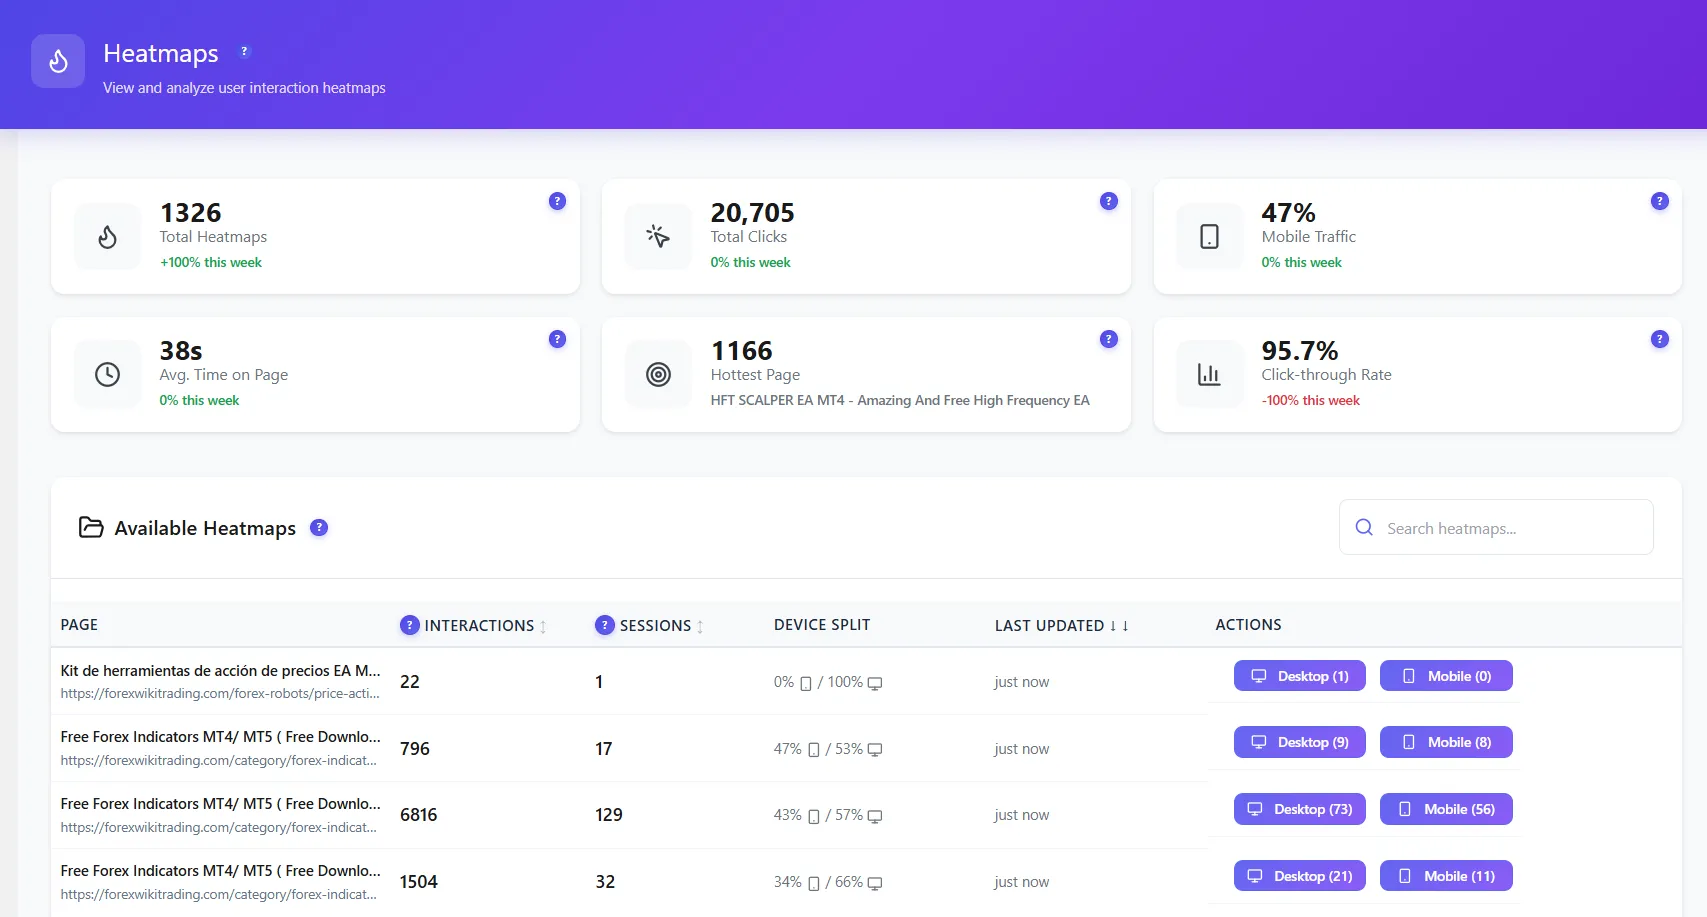Click help icon on Total Heatmaps card
The image size is (1707, 917).
[x=557, y=201]
